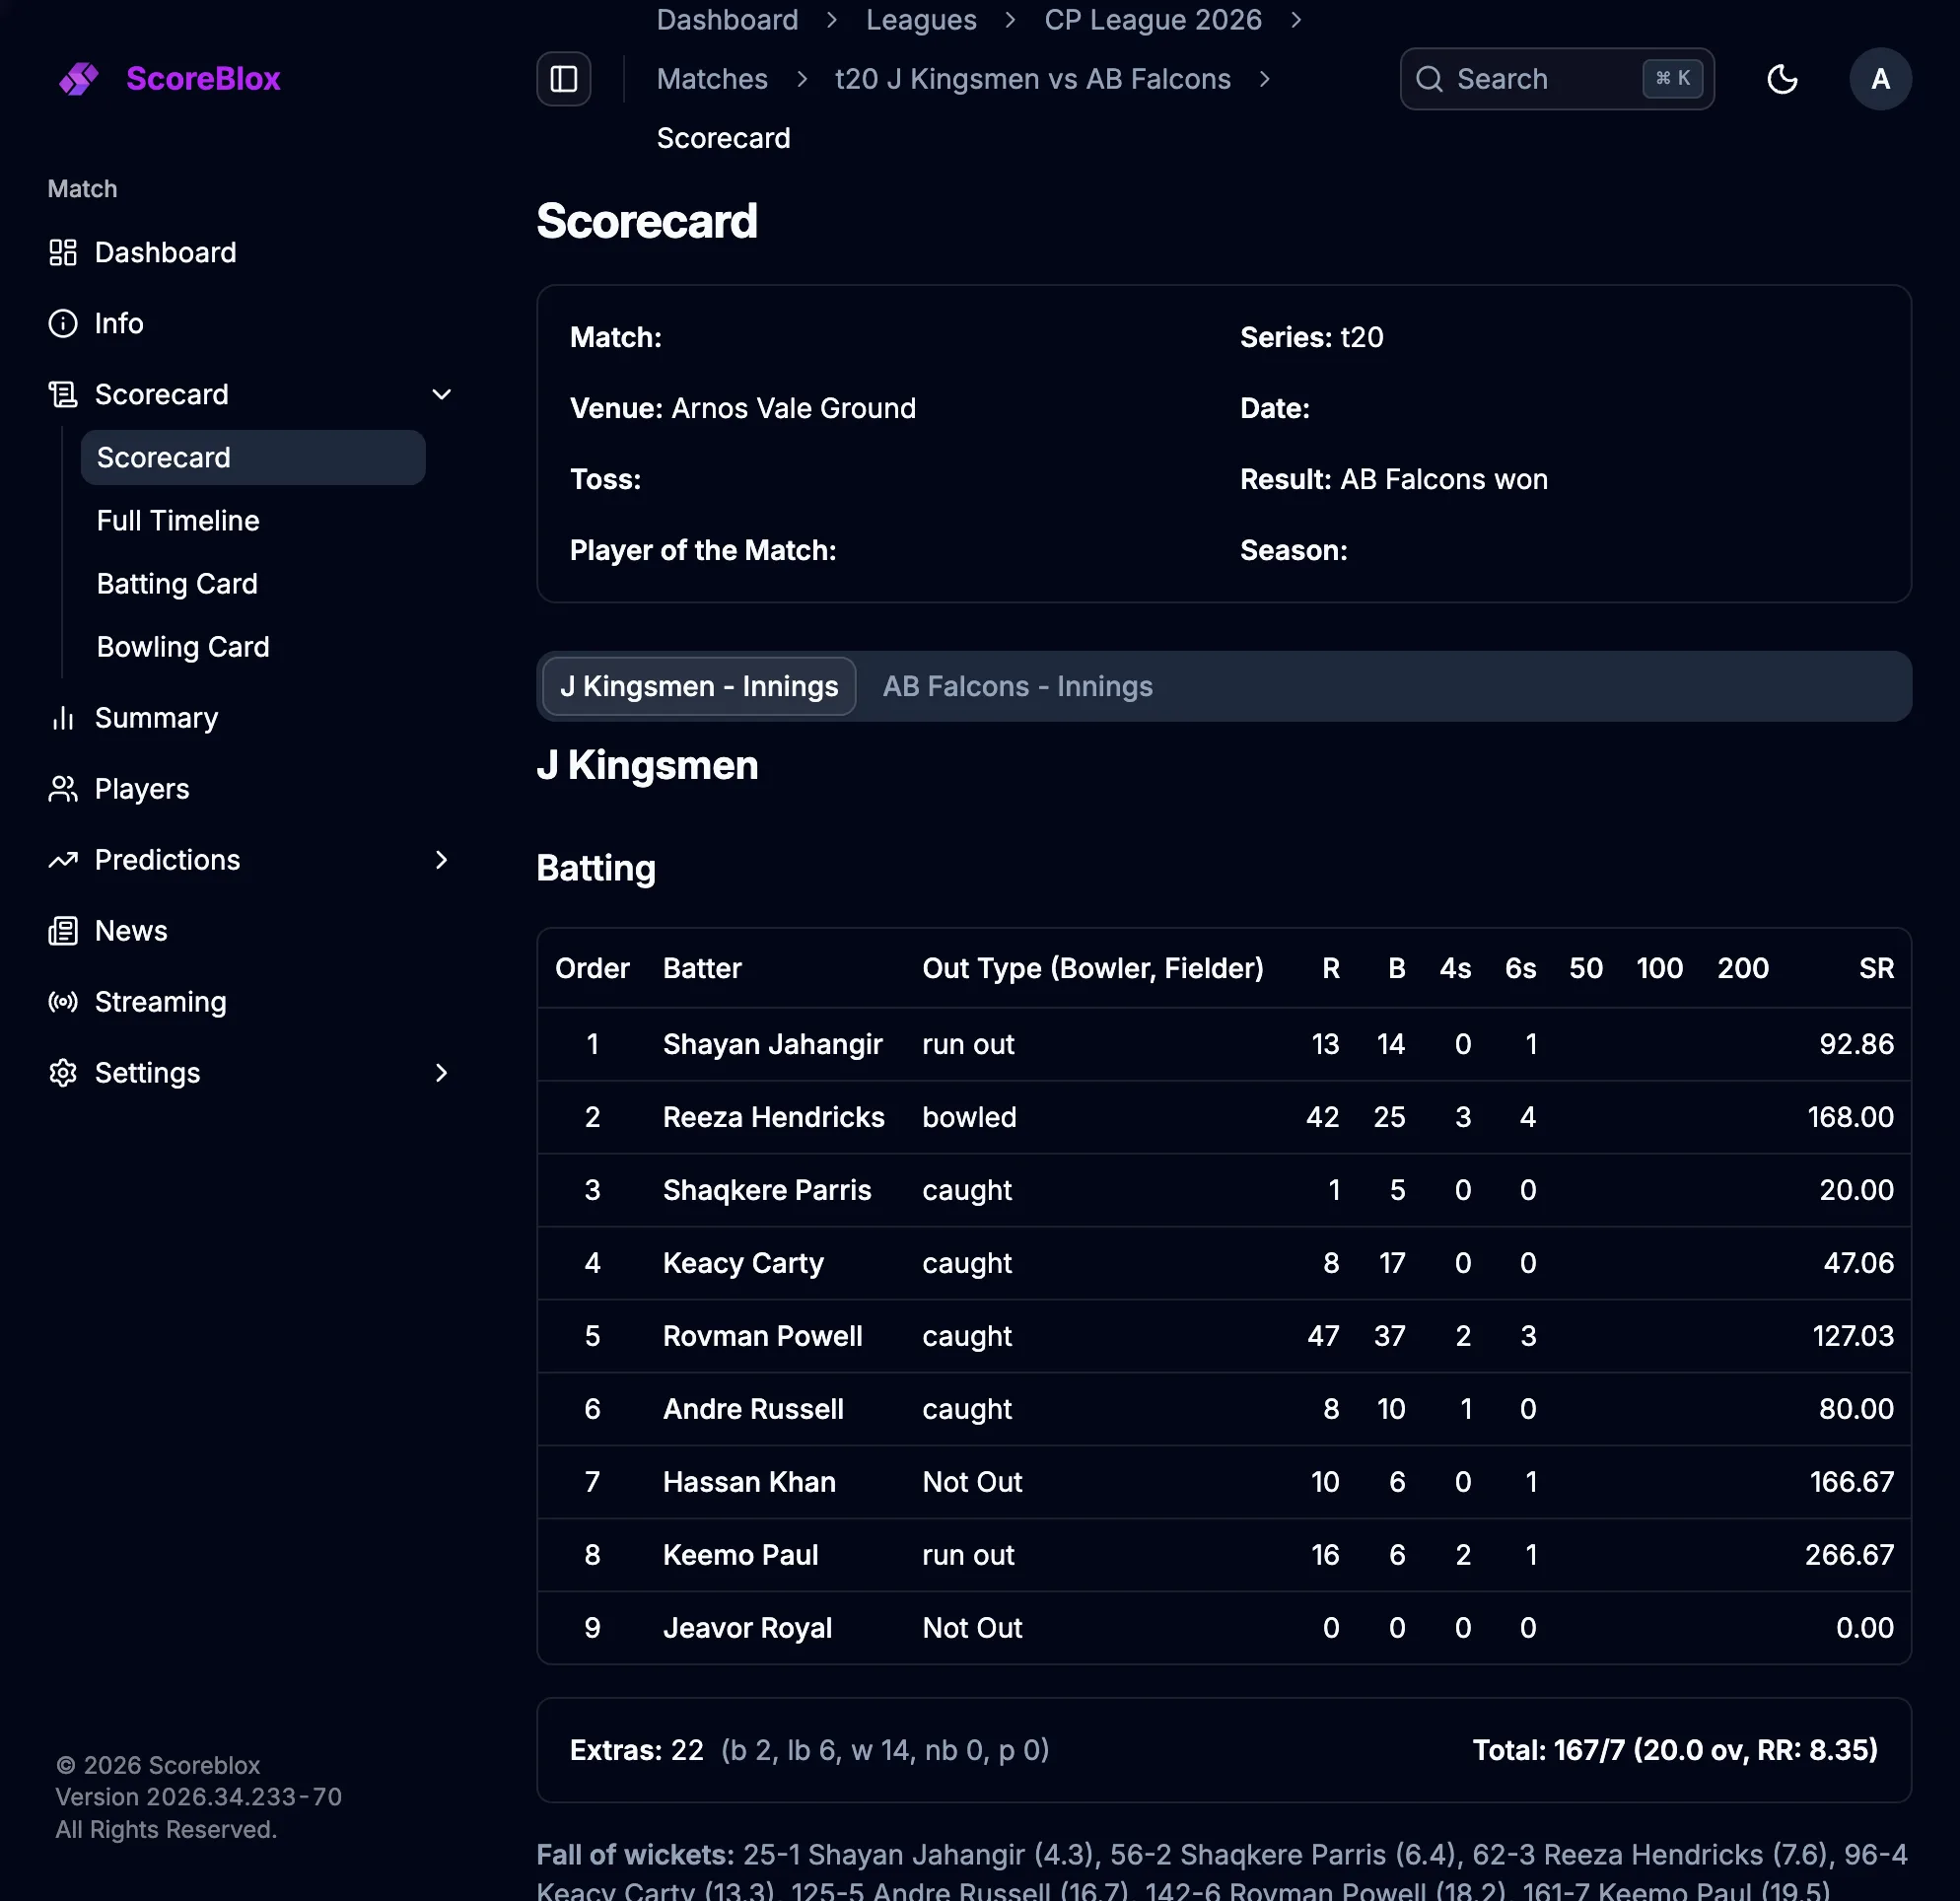The image size is (1960, 1901).
Task: Select the J Kingsmen - Innings tab
Action: click(699, 686)
